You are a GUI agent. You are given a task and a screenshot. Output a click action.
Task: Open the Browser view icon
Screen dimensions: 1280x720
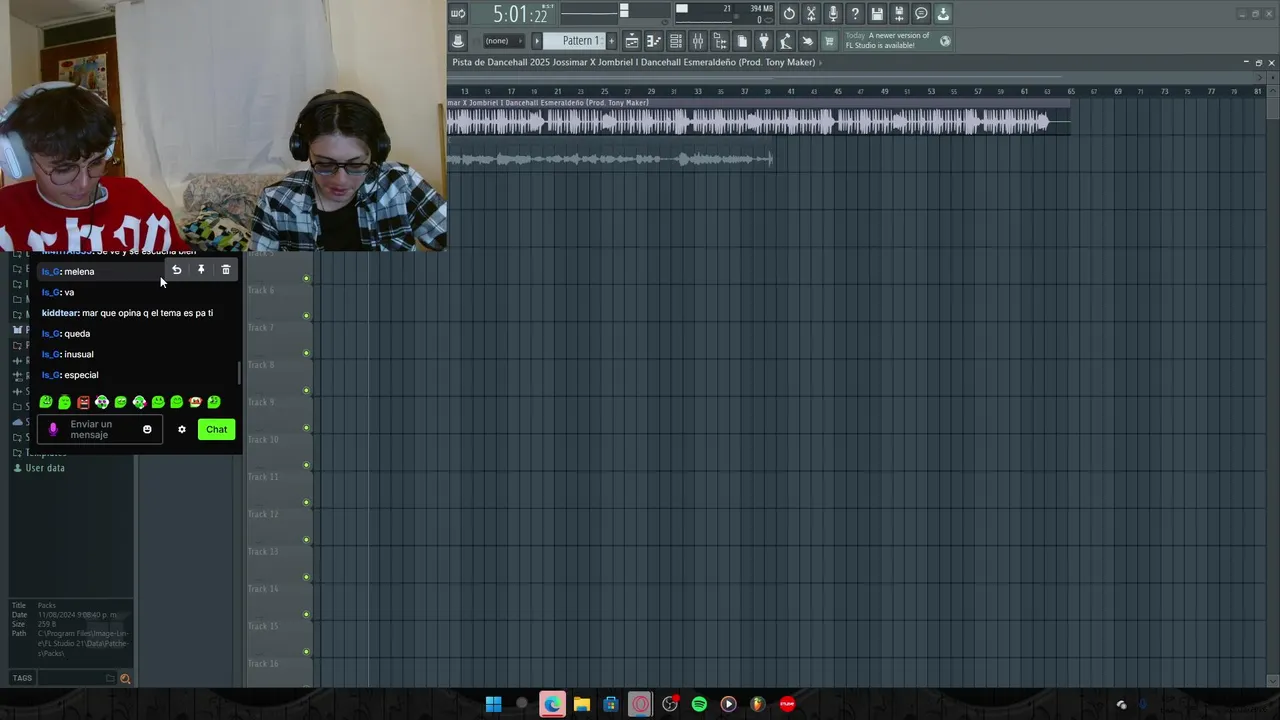click(x=720, y=41)
